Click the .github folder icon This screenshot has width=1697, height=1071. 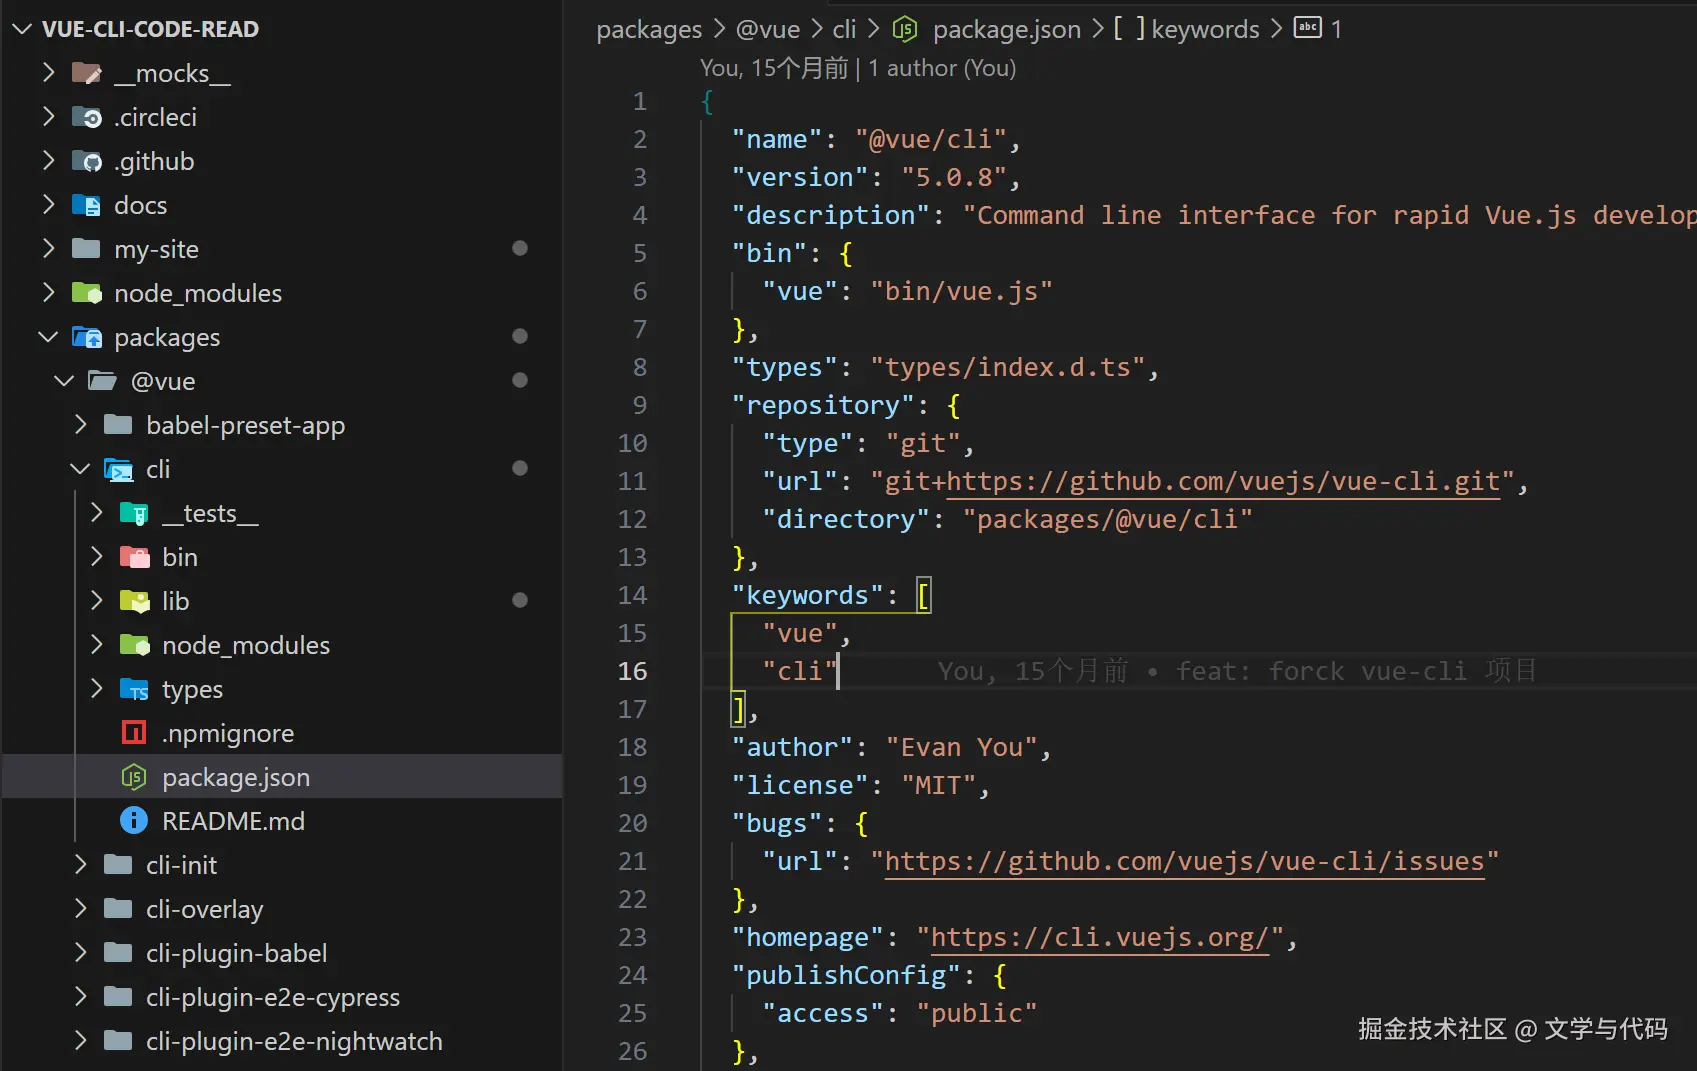coord(87,161)
